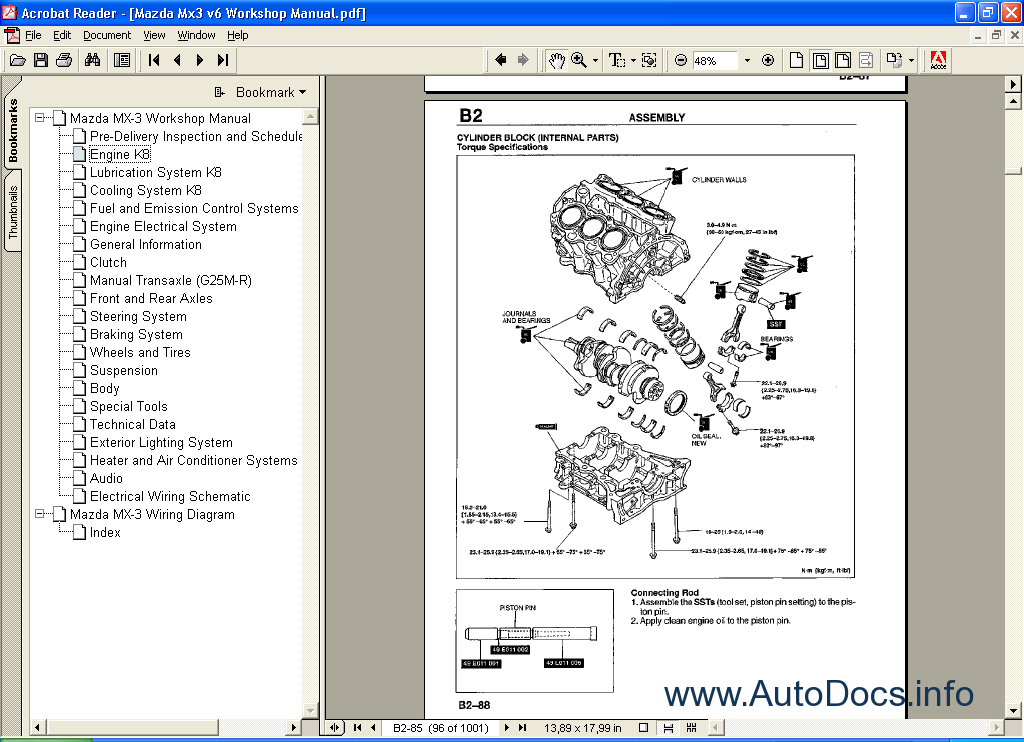Open Fuel and Emission Control Systems bookmark

tap(194, 208)
